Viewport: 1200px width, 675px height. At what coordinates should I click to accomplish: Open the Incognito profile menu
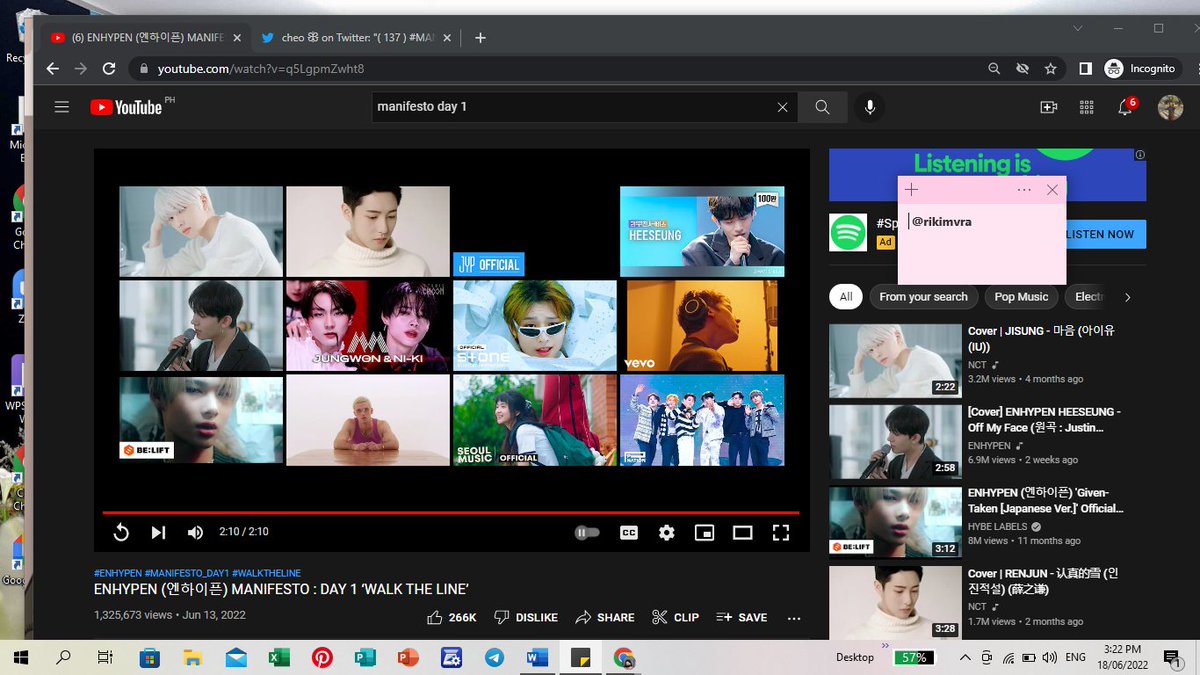[x=1141, y=69]
